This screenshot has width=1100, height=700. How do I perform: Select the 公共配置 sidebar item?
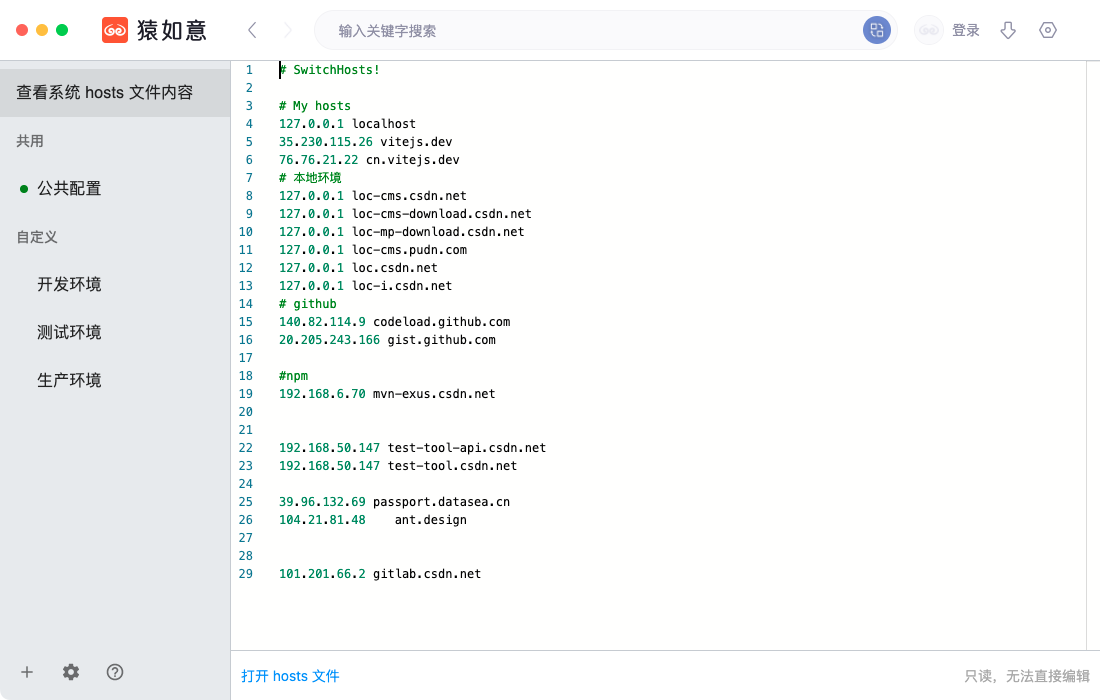115,188
